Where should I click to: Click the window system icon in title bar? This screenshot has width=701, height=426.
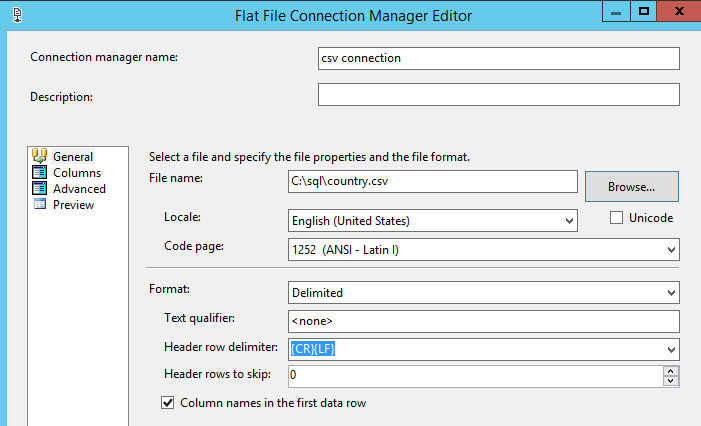[x=12, y=15]
